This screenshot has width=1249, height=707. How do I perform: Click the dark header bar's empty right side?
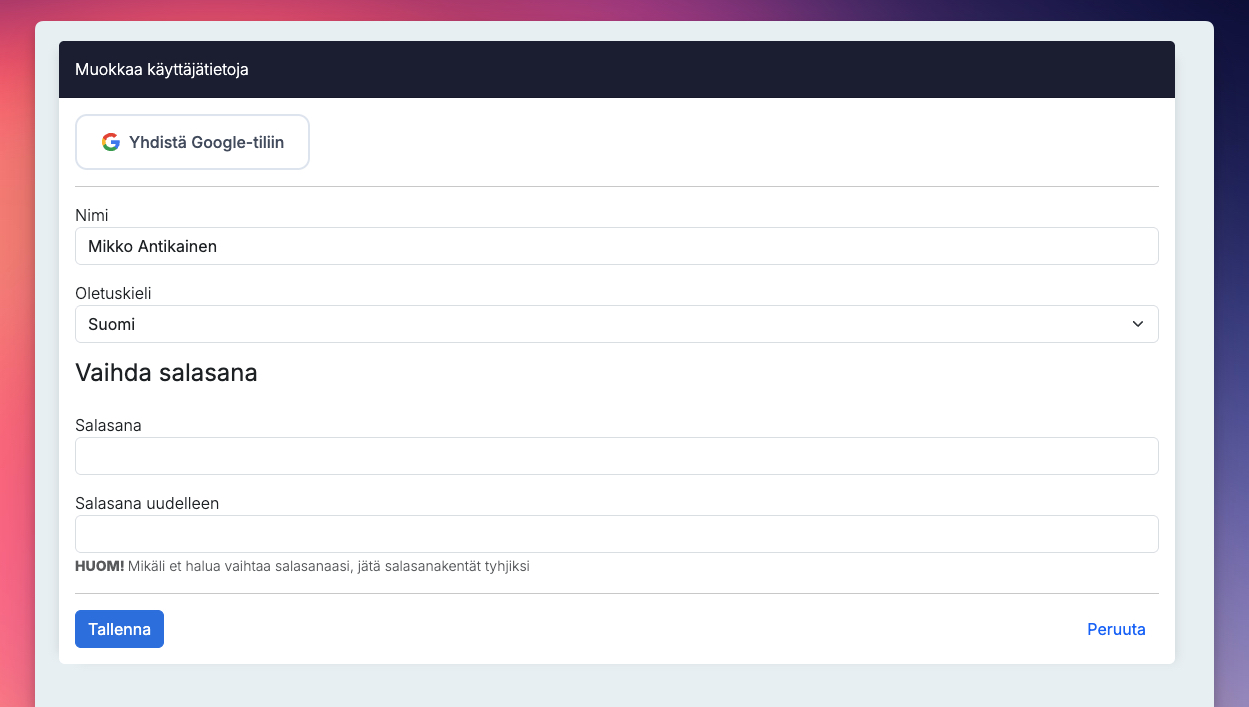(x=900, y=70)
